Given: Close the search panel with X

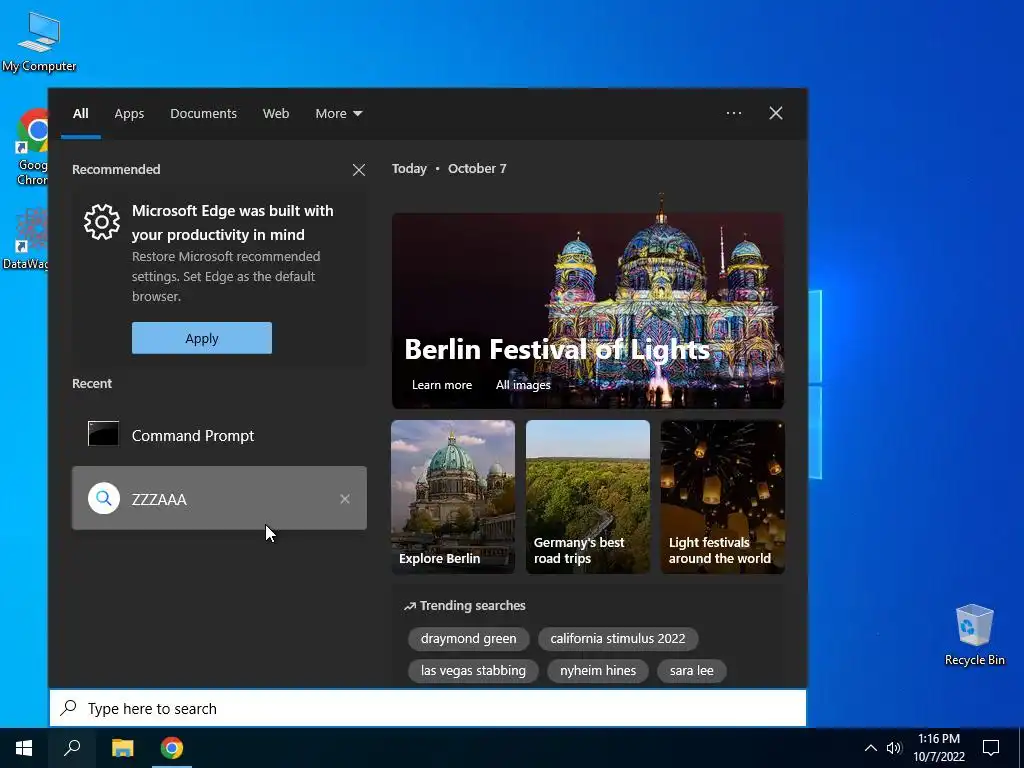Looking at the screenshot, I should pos(775,113).
